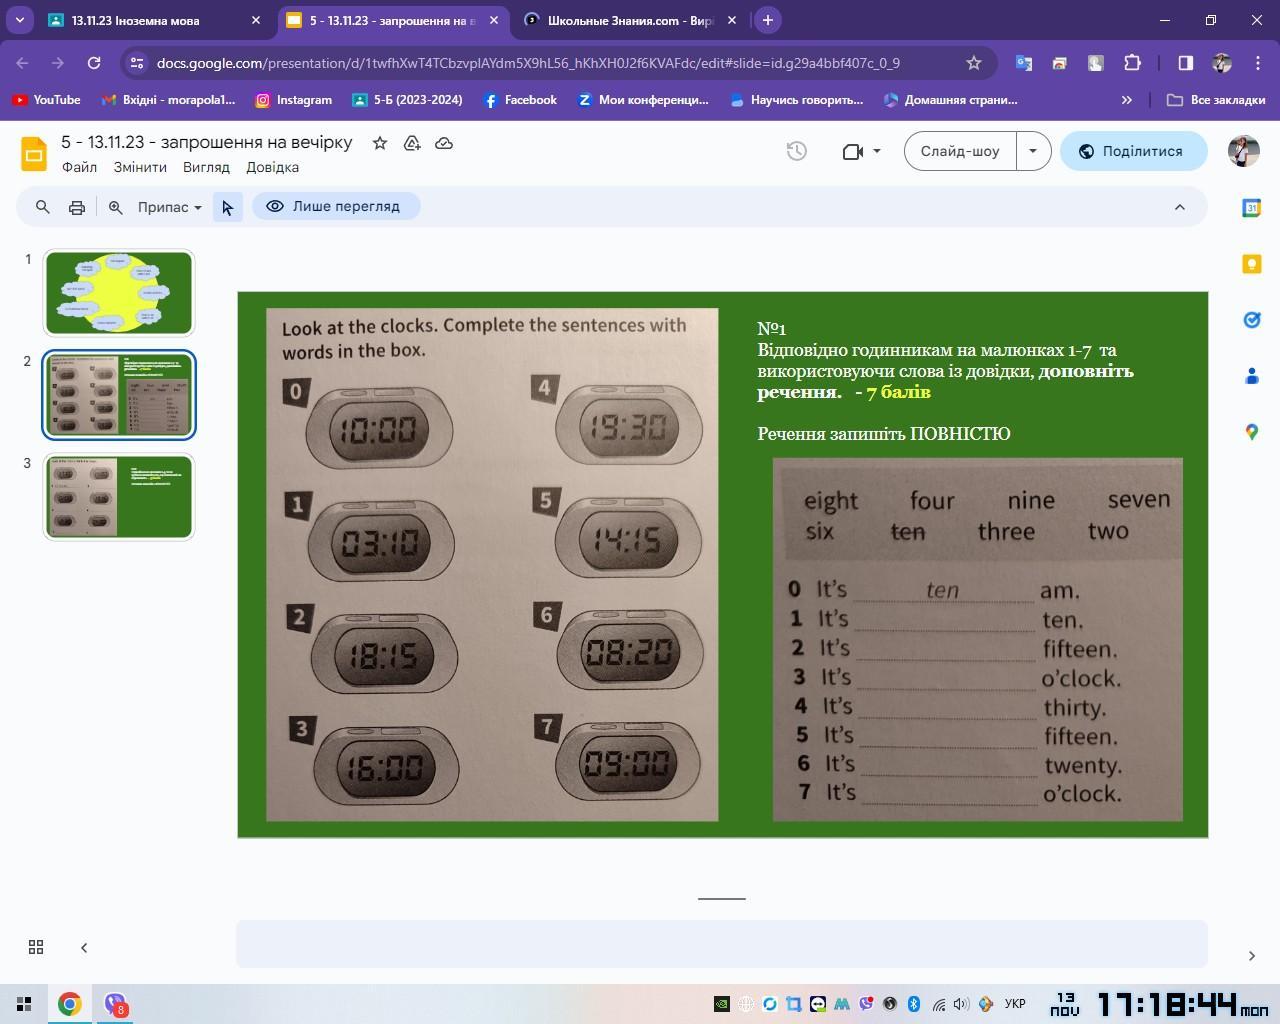Click the move-to-folder icon beside title
1280x1024 pixels.
412,143
